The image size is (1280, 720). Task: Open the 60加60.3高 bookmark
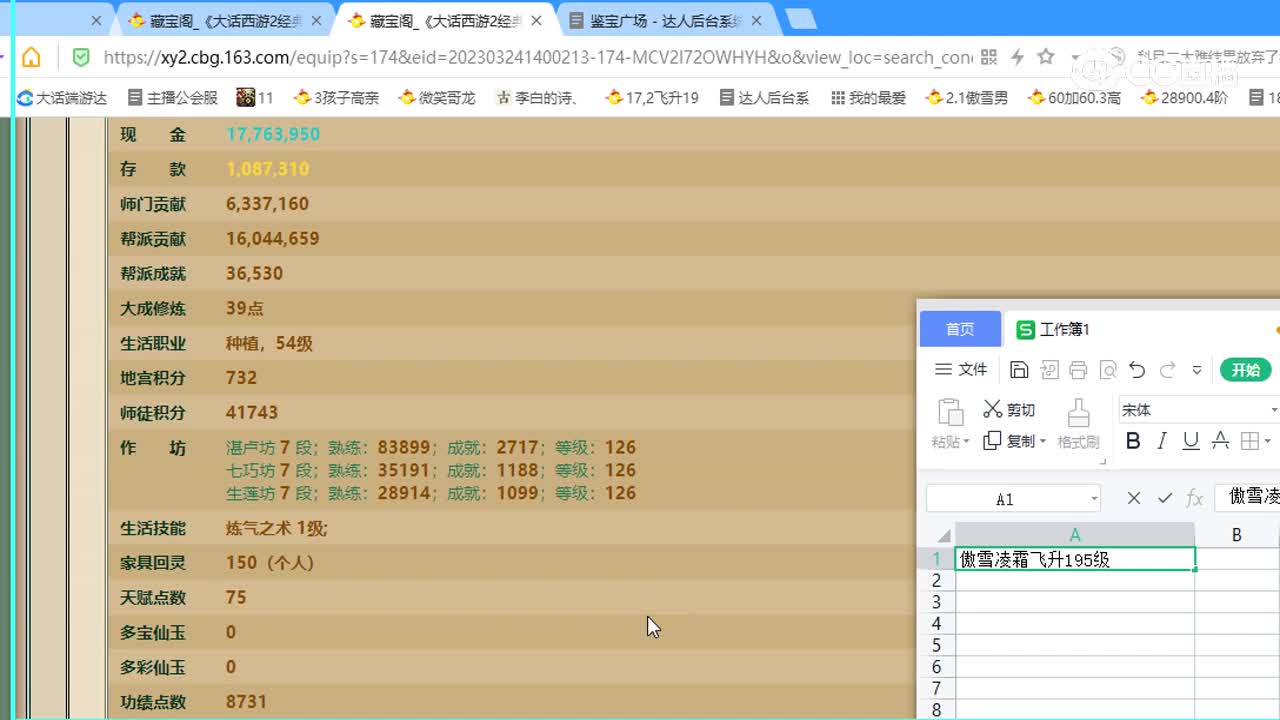[x=1074, y=97]
